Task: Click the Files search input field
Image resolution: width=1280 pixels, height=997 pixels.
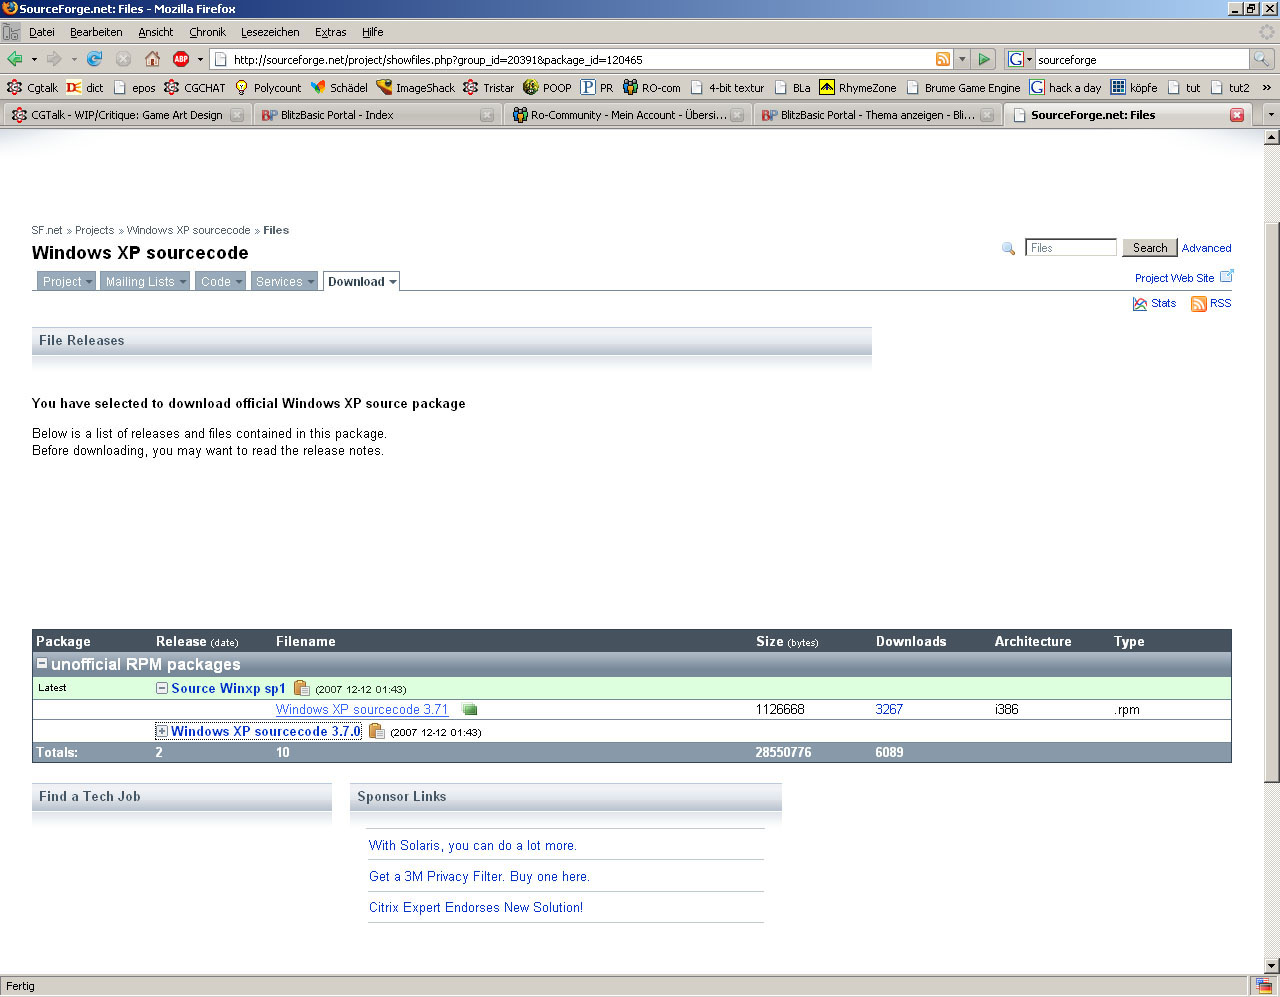Action: 1071,248
